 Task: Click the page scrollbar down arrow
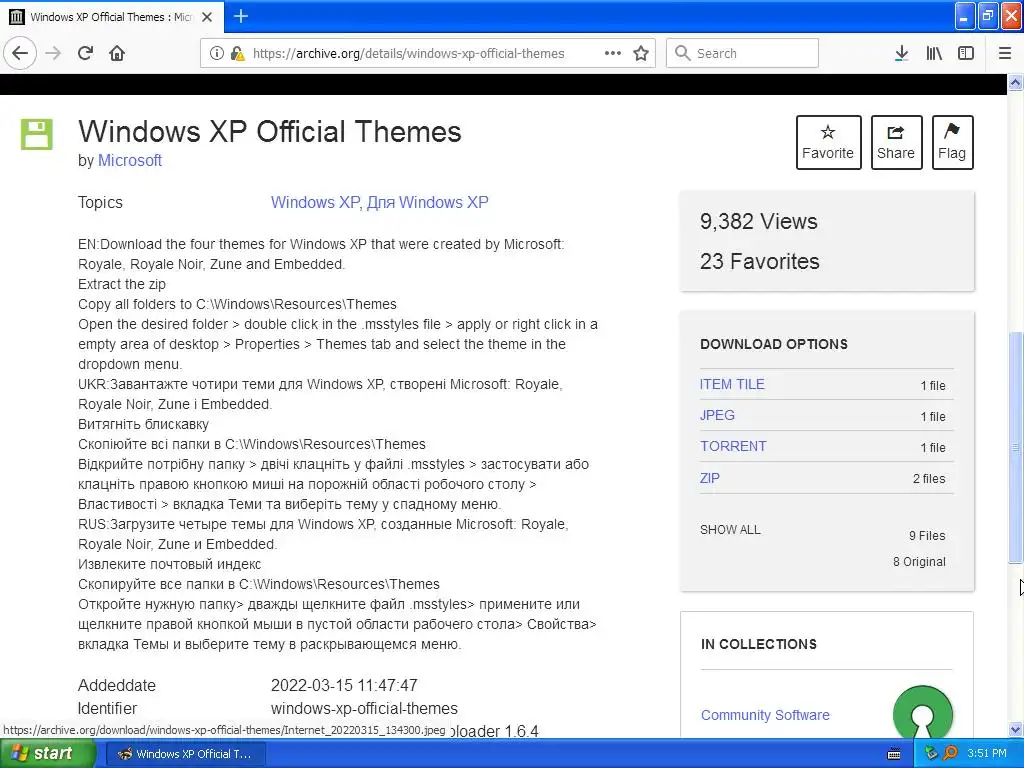(x=1016, y=729)
